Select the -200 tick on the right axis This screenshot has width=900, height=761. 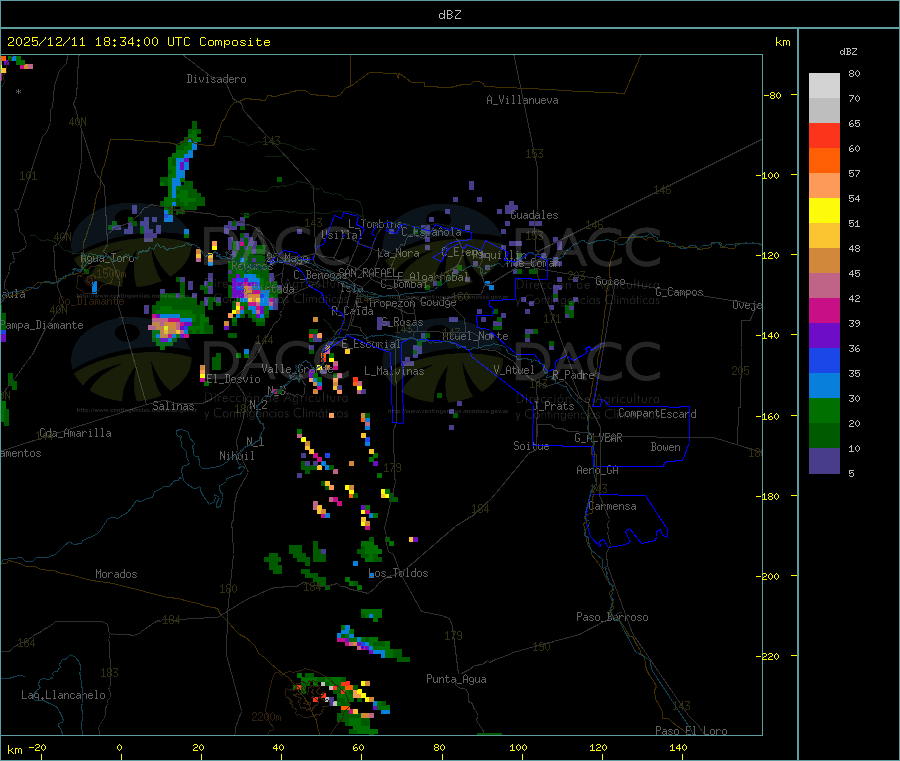click(770, 576)
